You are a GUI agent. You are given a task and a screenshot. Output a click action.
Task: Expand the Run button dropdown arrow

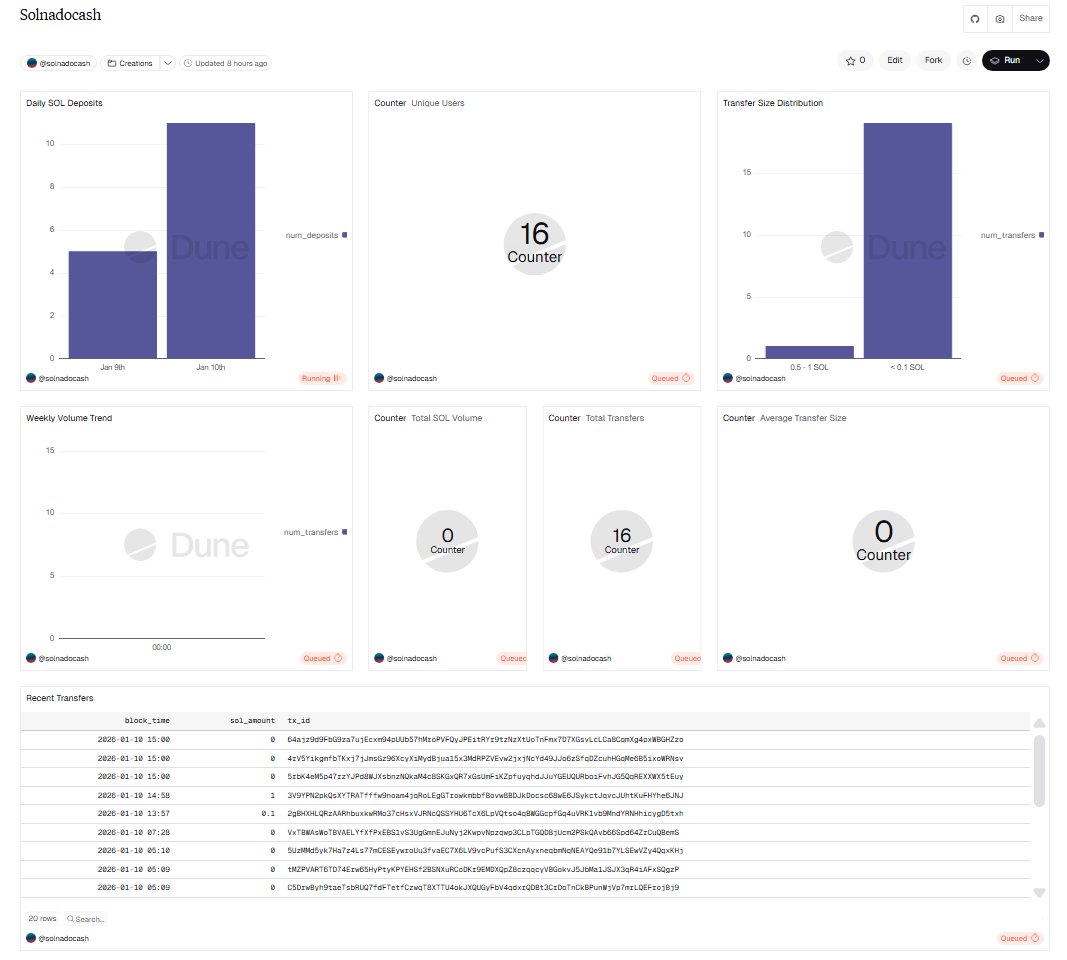pos(1040,61)
